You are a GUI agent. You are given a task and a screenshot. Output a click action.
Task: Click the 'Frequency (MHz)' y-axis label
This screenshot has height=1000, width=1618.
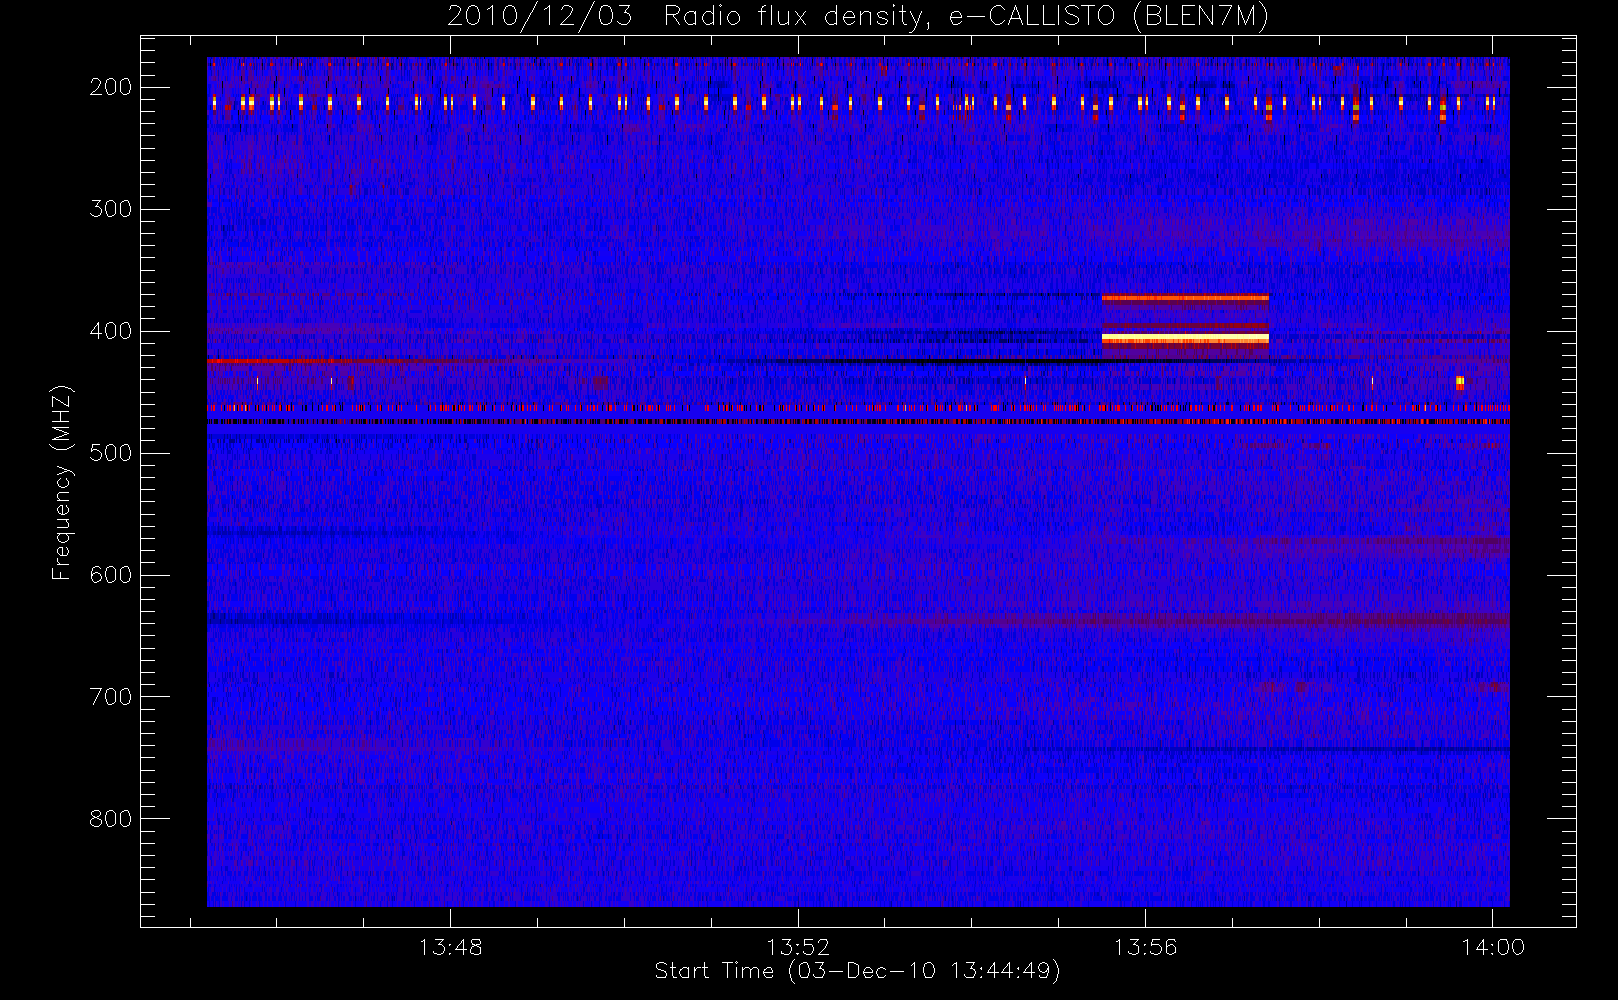(62, 482)
